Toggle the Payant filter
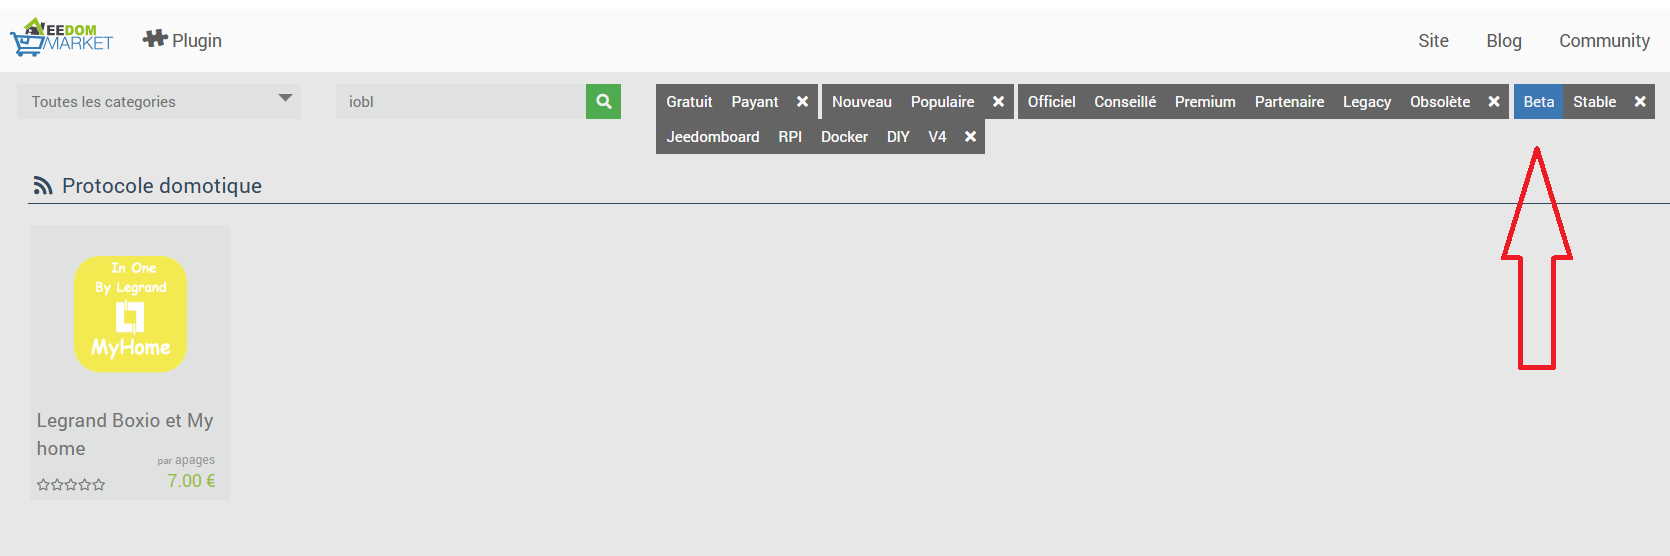The width and height of the screenshot is (1670, 556). pos(755,102)
